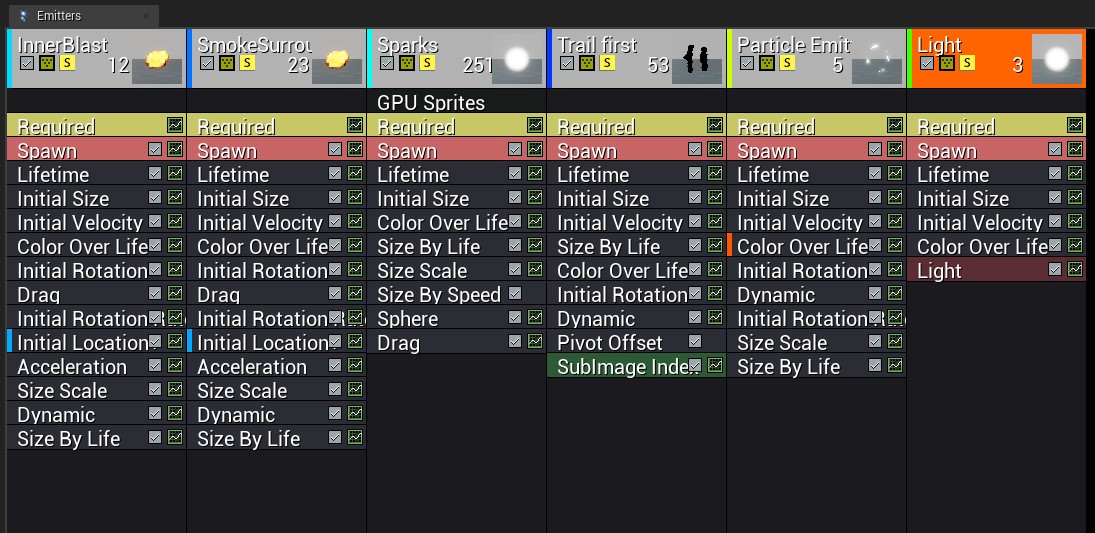
Task: Disable the SmokeSurround emitter checkbox
Action: tap(207, 63)
